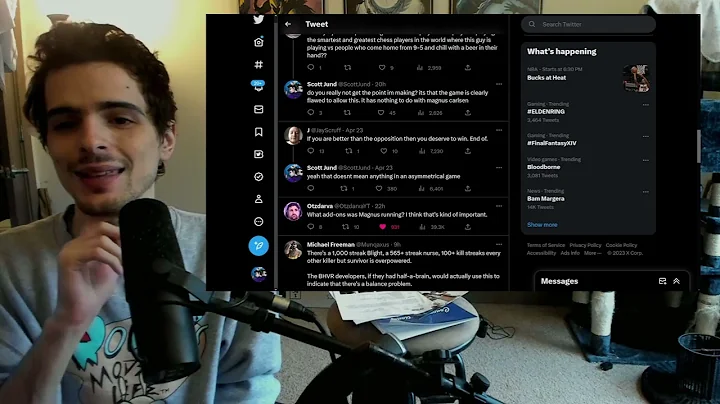Retweet JaySoruff's 'If you are better' tweet
720x404 pixels.
point(349,151)
